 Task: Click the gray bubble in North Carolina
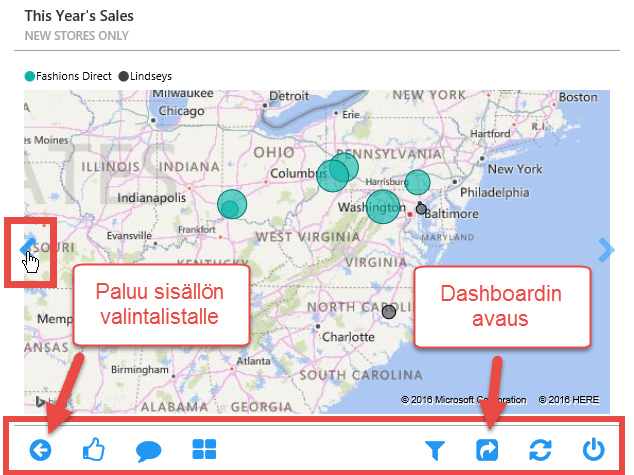click(389, 312)
